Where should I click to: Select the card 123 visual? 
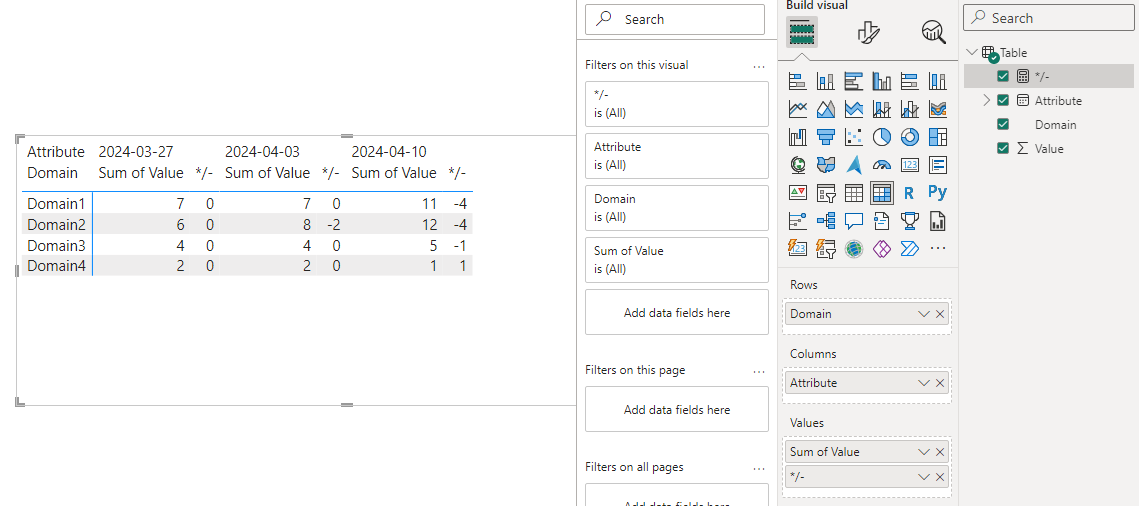point(909,165)
